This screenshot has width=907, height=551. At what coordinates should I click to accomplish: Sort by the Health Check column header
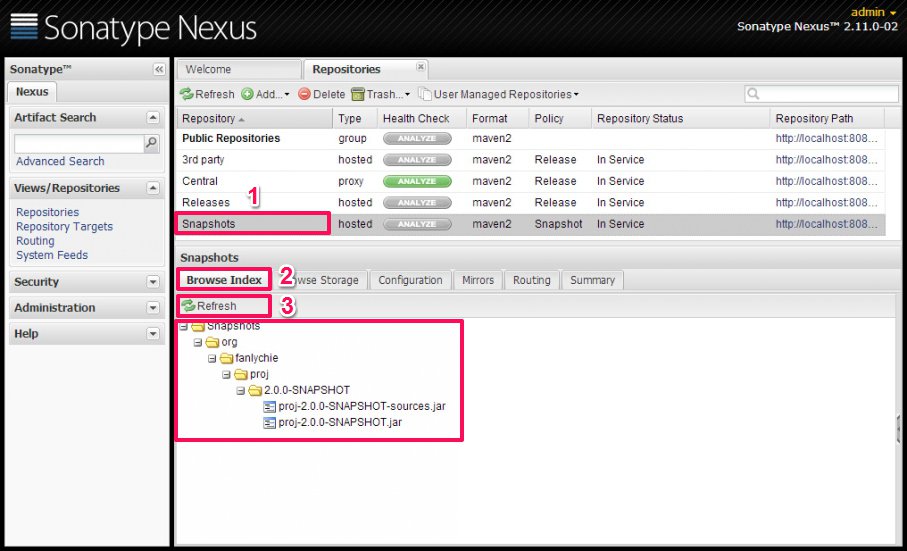pos(422,119)
